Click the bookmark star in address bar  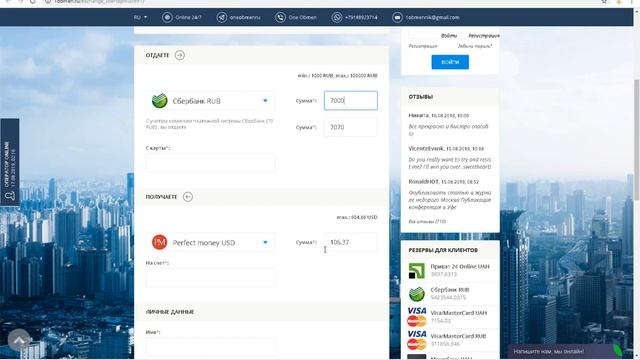(604, 2)
